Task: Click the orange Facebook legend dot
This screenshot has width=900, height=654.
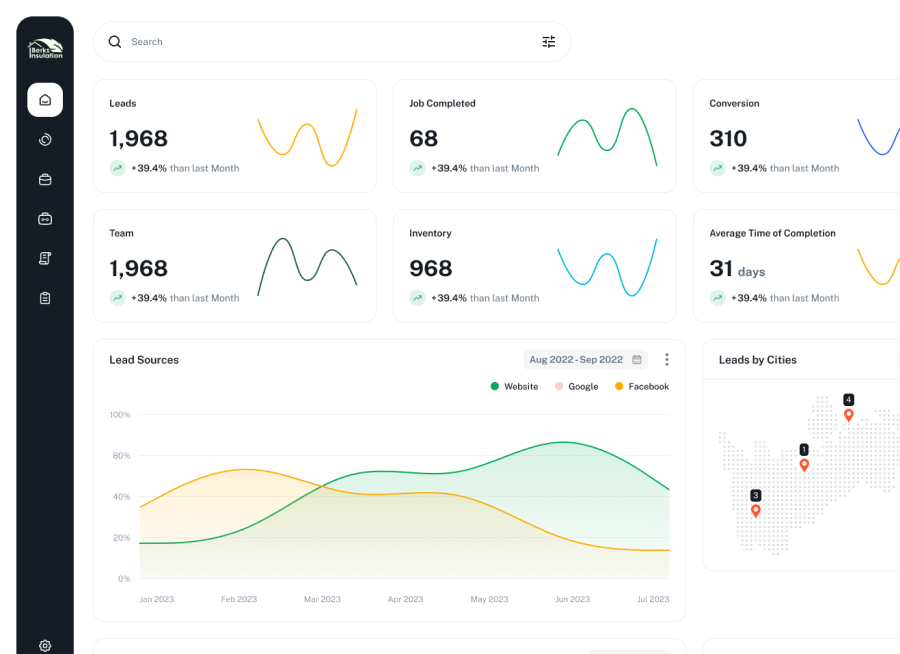Action: [619, 386]
